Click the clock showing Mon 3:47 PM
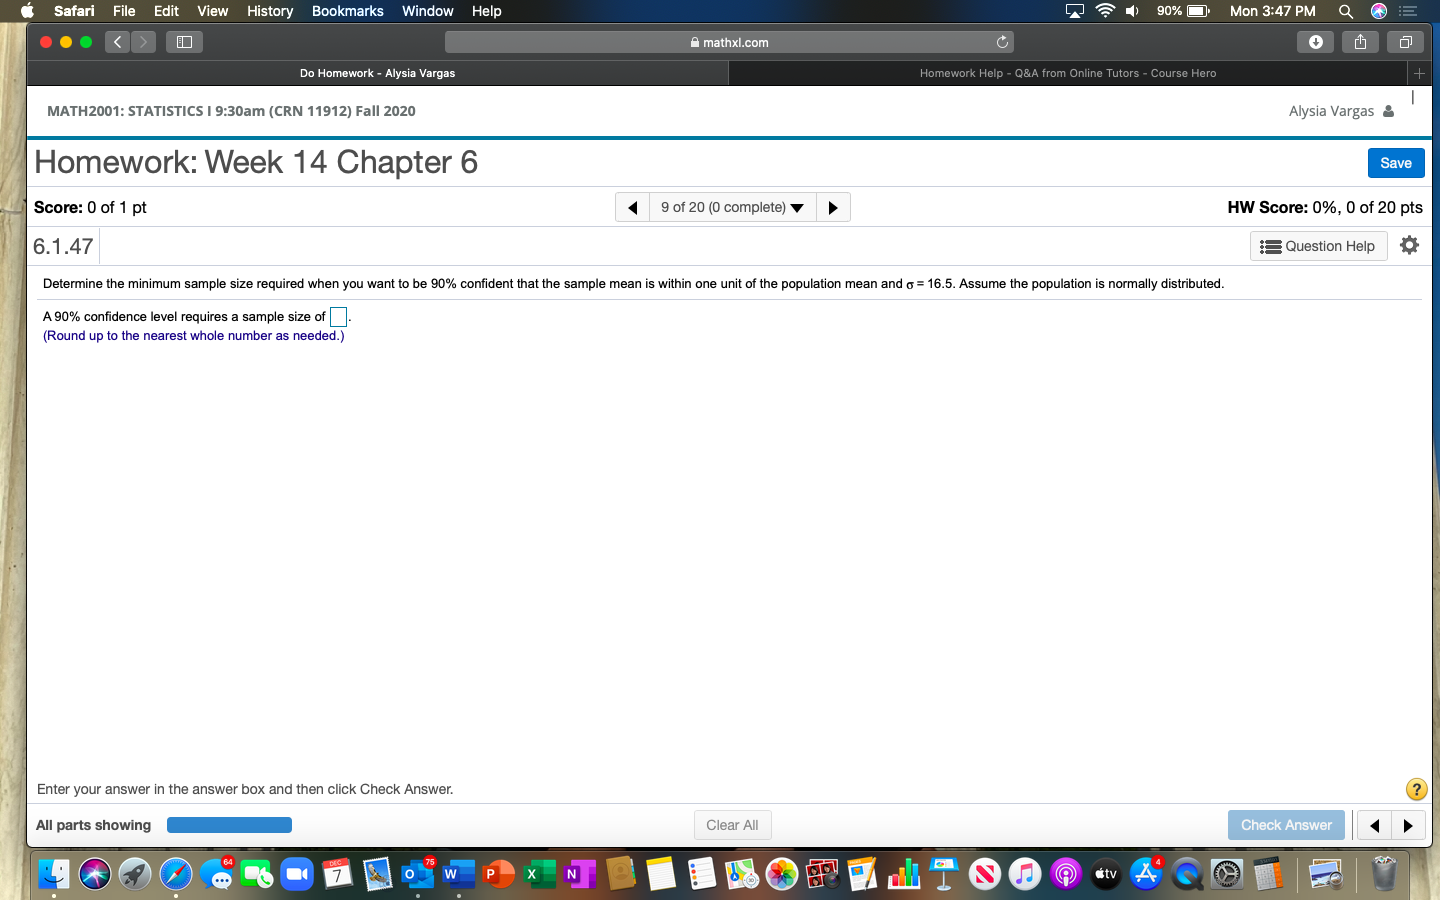 tap(1272, 11)
